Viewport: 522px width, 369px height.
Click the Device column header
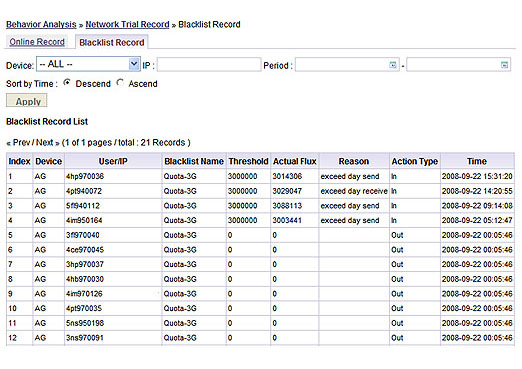48,161
